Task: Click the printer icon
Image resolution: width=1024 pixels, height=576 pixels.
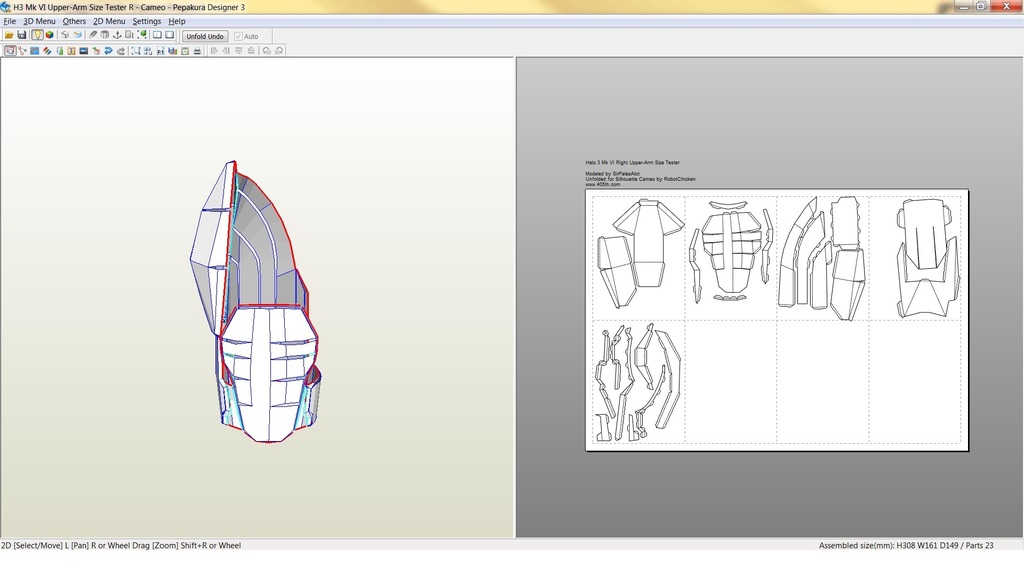Action: click(197, 51)
